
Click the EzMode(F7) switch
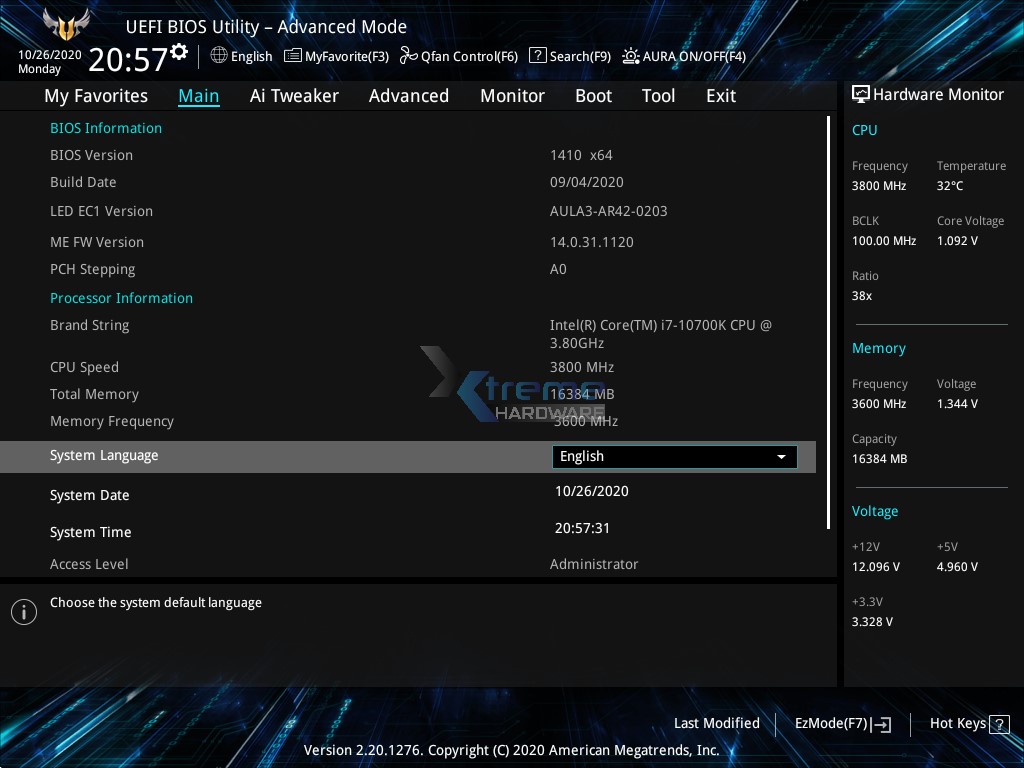coord(842,723)
